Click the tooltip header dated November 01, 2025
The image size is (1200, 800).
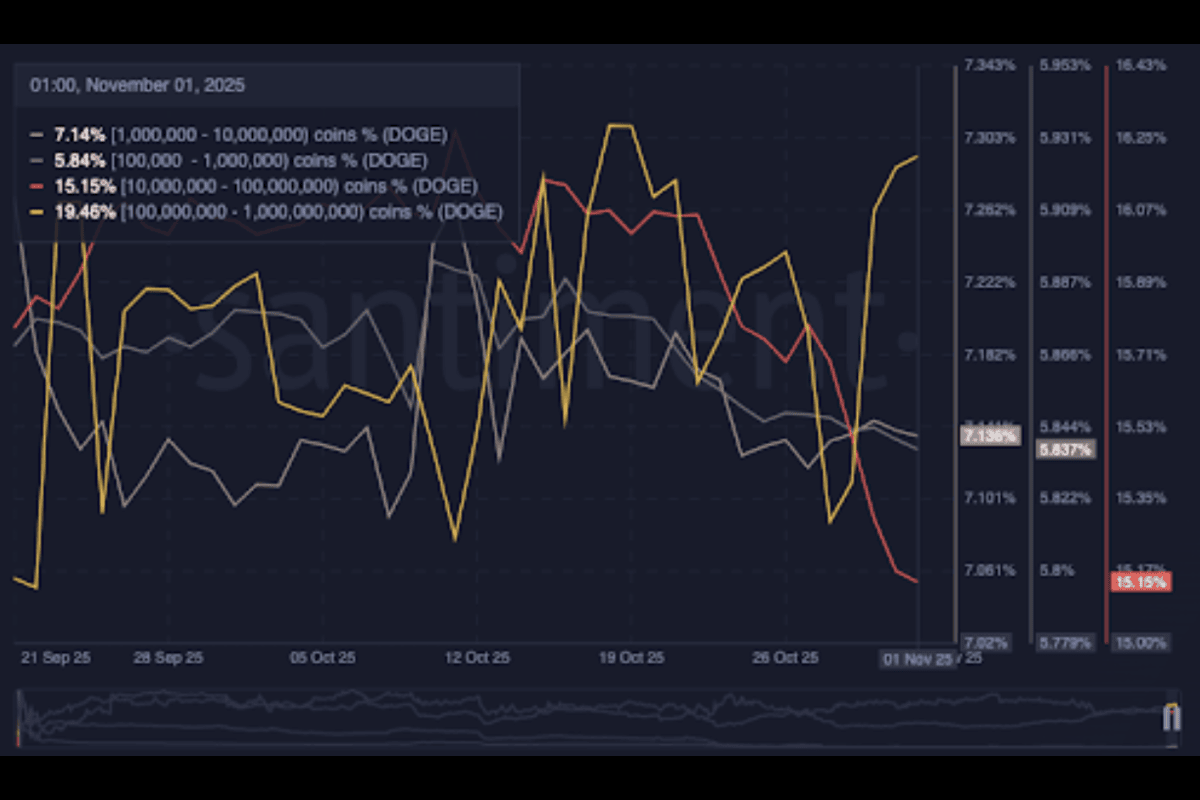pos(137,85)
